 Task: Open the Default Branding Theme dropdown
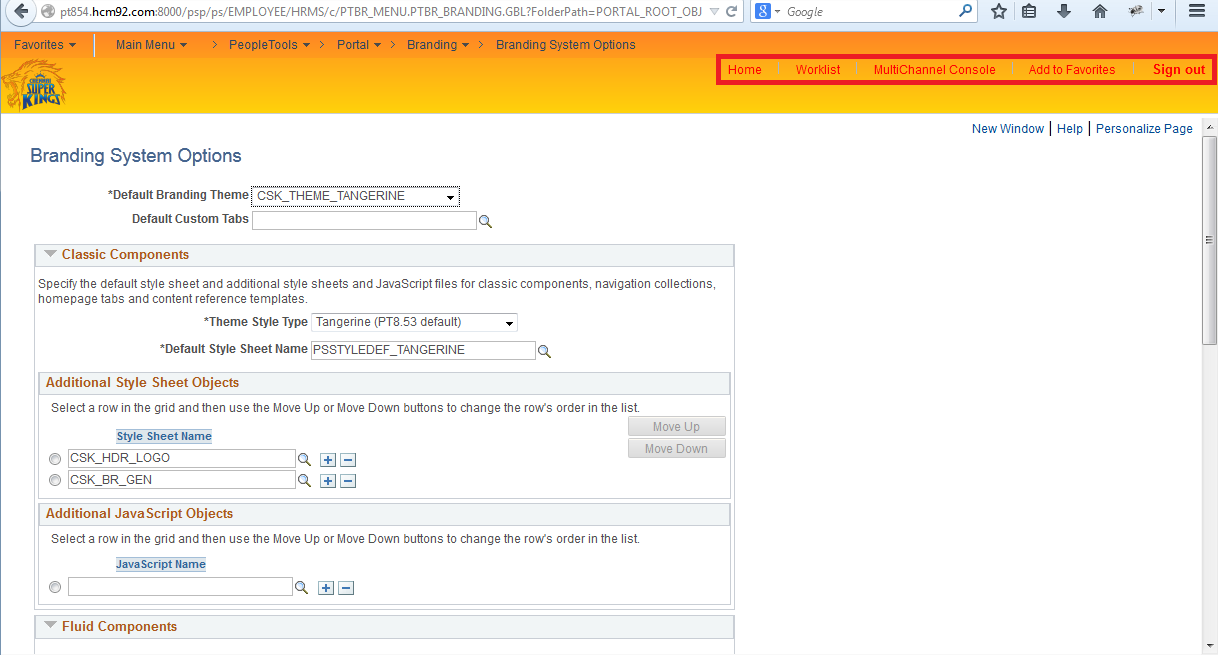[449, 195]
